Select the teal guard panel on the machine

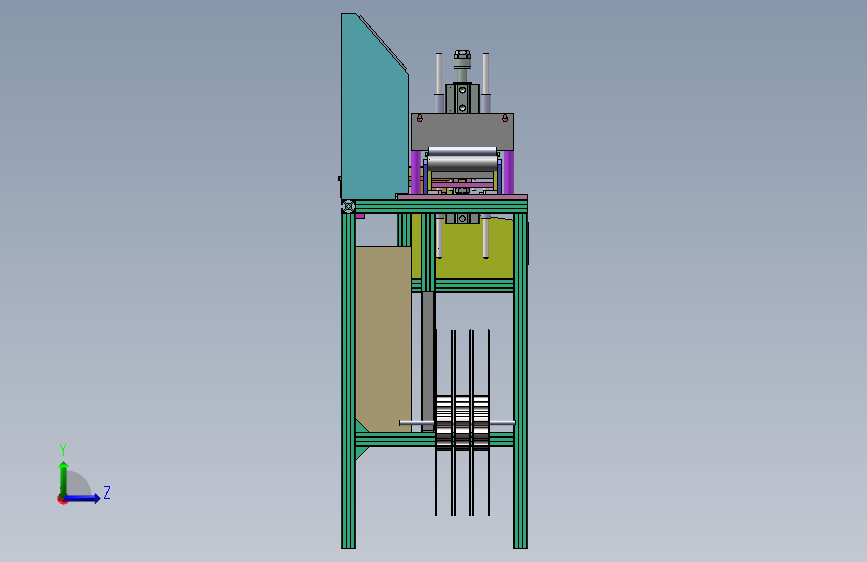pyautogui.click(x=373, y=111)
